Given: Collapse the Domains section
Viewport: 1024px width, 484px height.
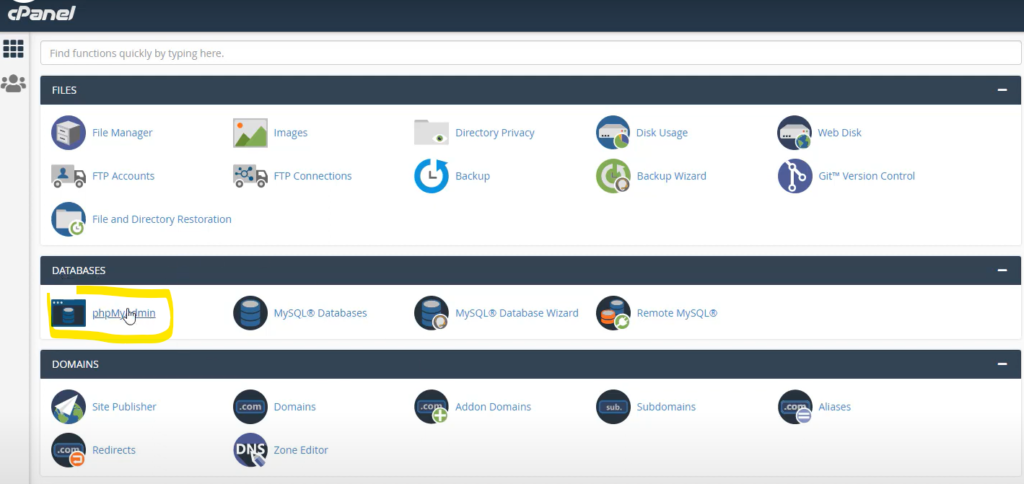Looking at the screenshot, I should [x=1002, y=364].
